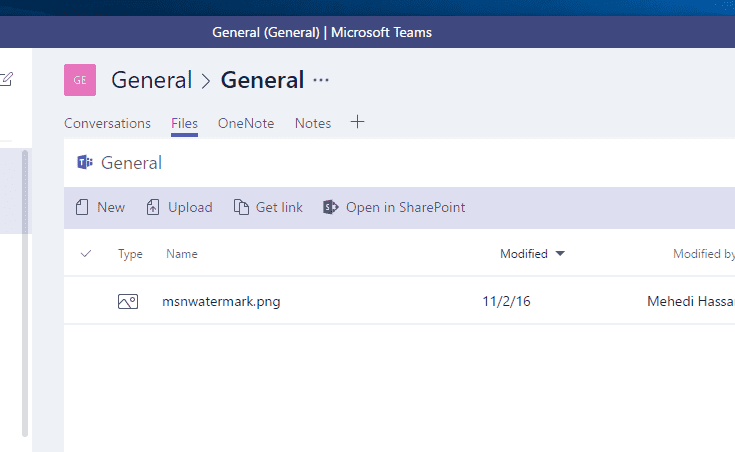Click the image file type icon
This screenshot has height=452, width=735.
[x=127, y=300]
